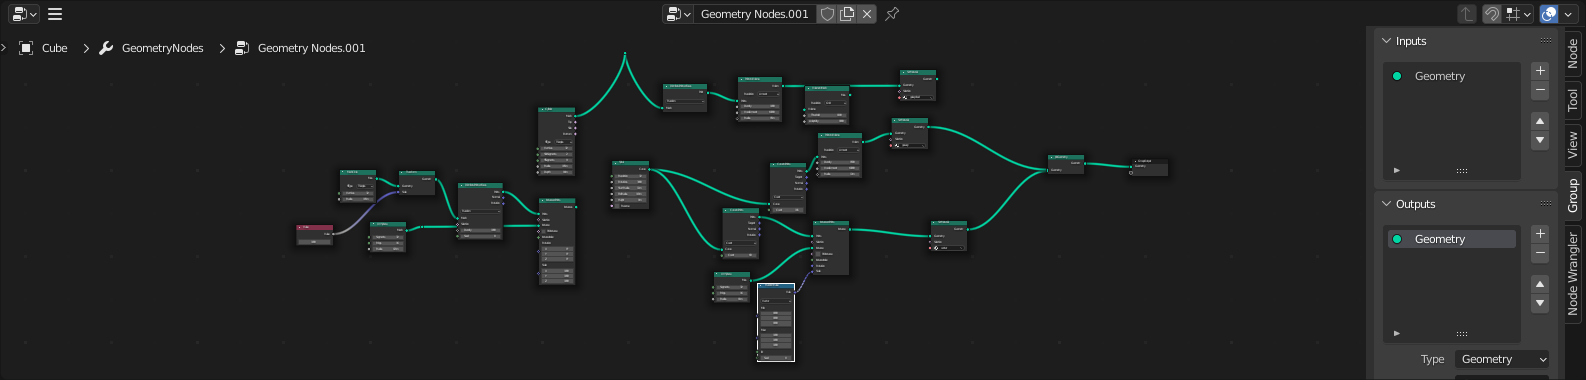The height and width of the screenshot is (380, 1586).
Task: Toggle node snapping magnet icon
Action: click(1491, 14)
